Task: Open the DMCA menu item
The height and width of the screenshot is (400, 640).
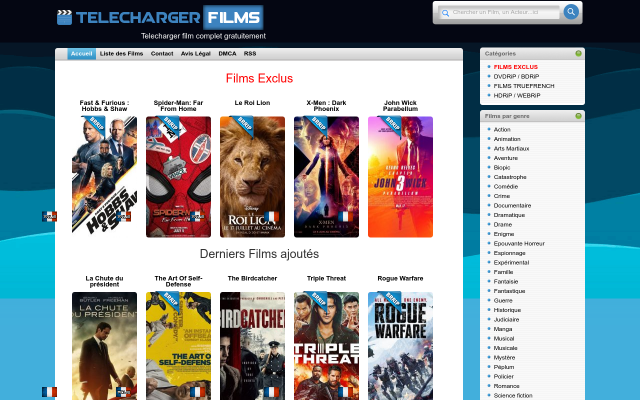Action: pyautogui.click(x=227, y=53)
